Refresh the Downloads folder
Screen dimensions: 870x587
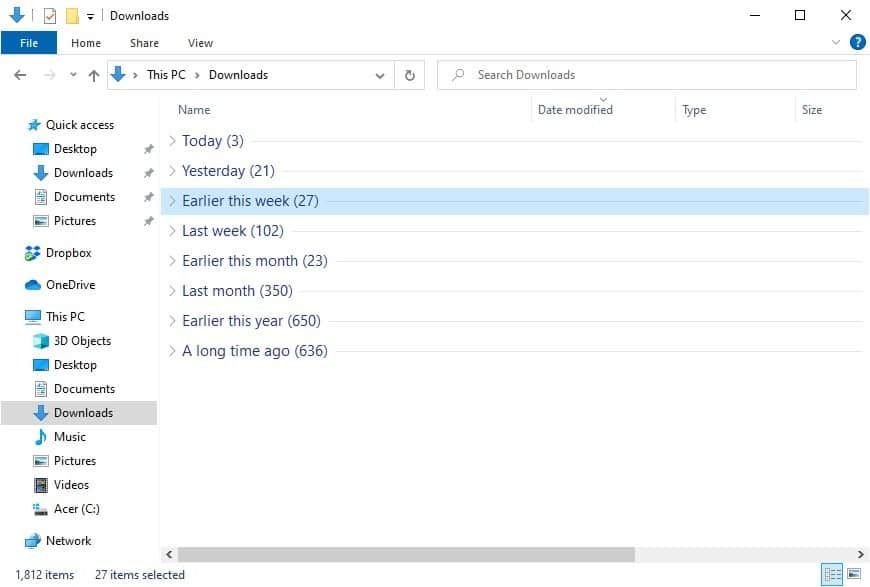[409, 75]
